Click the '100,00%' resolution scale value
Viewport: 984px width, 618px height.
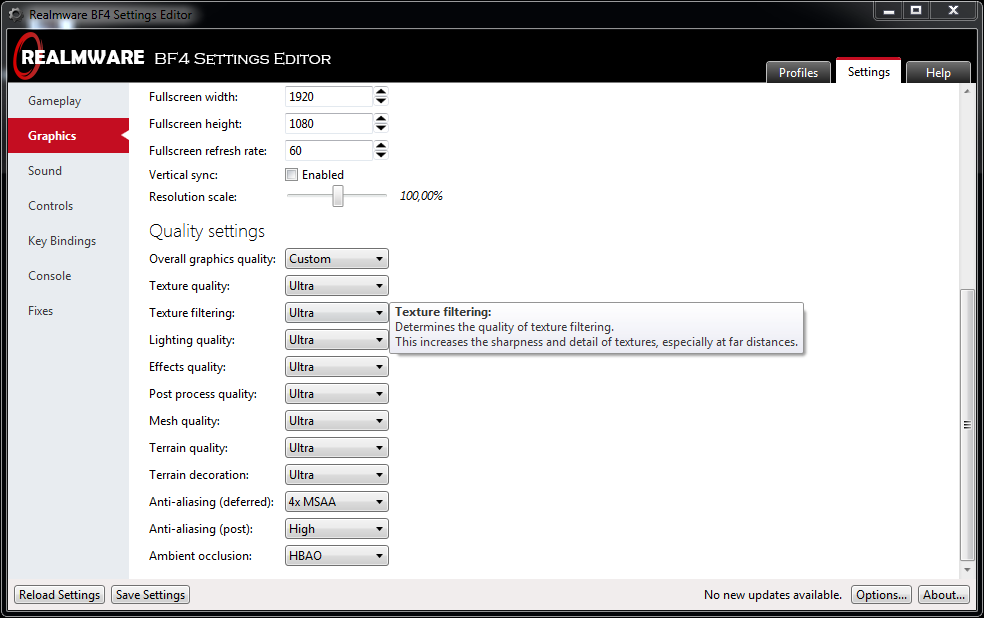coord(421,196)
